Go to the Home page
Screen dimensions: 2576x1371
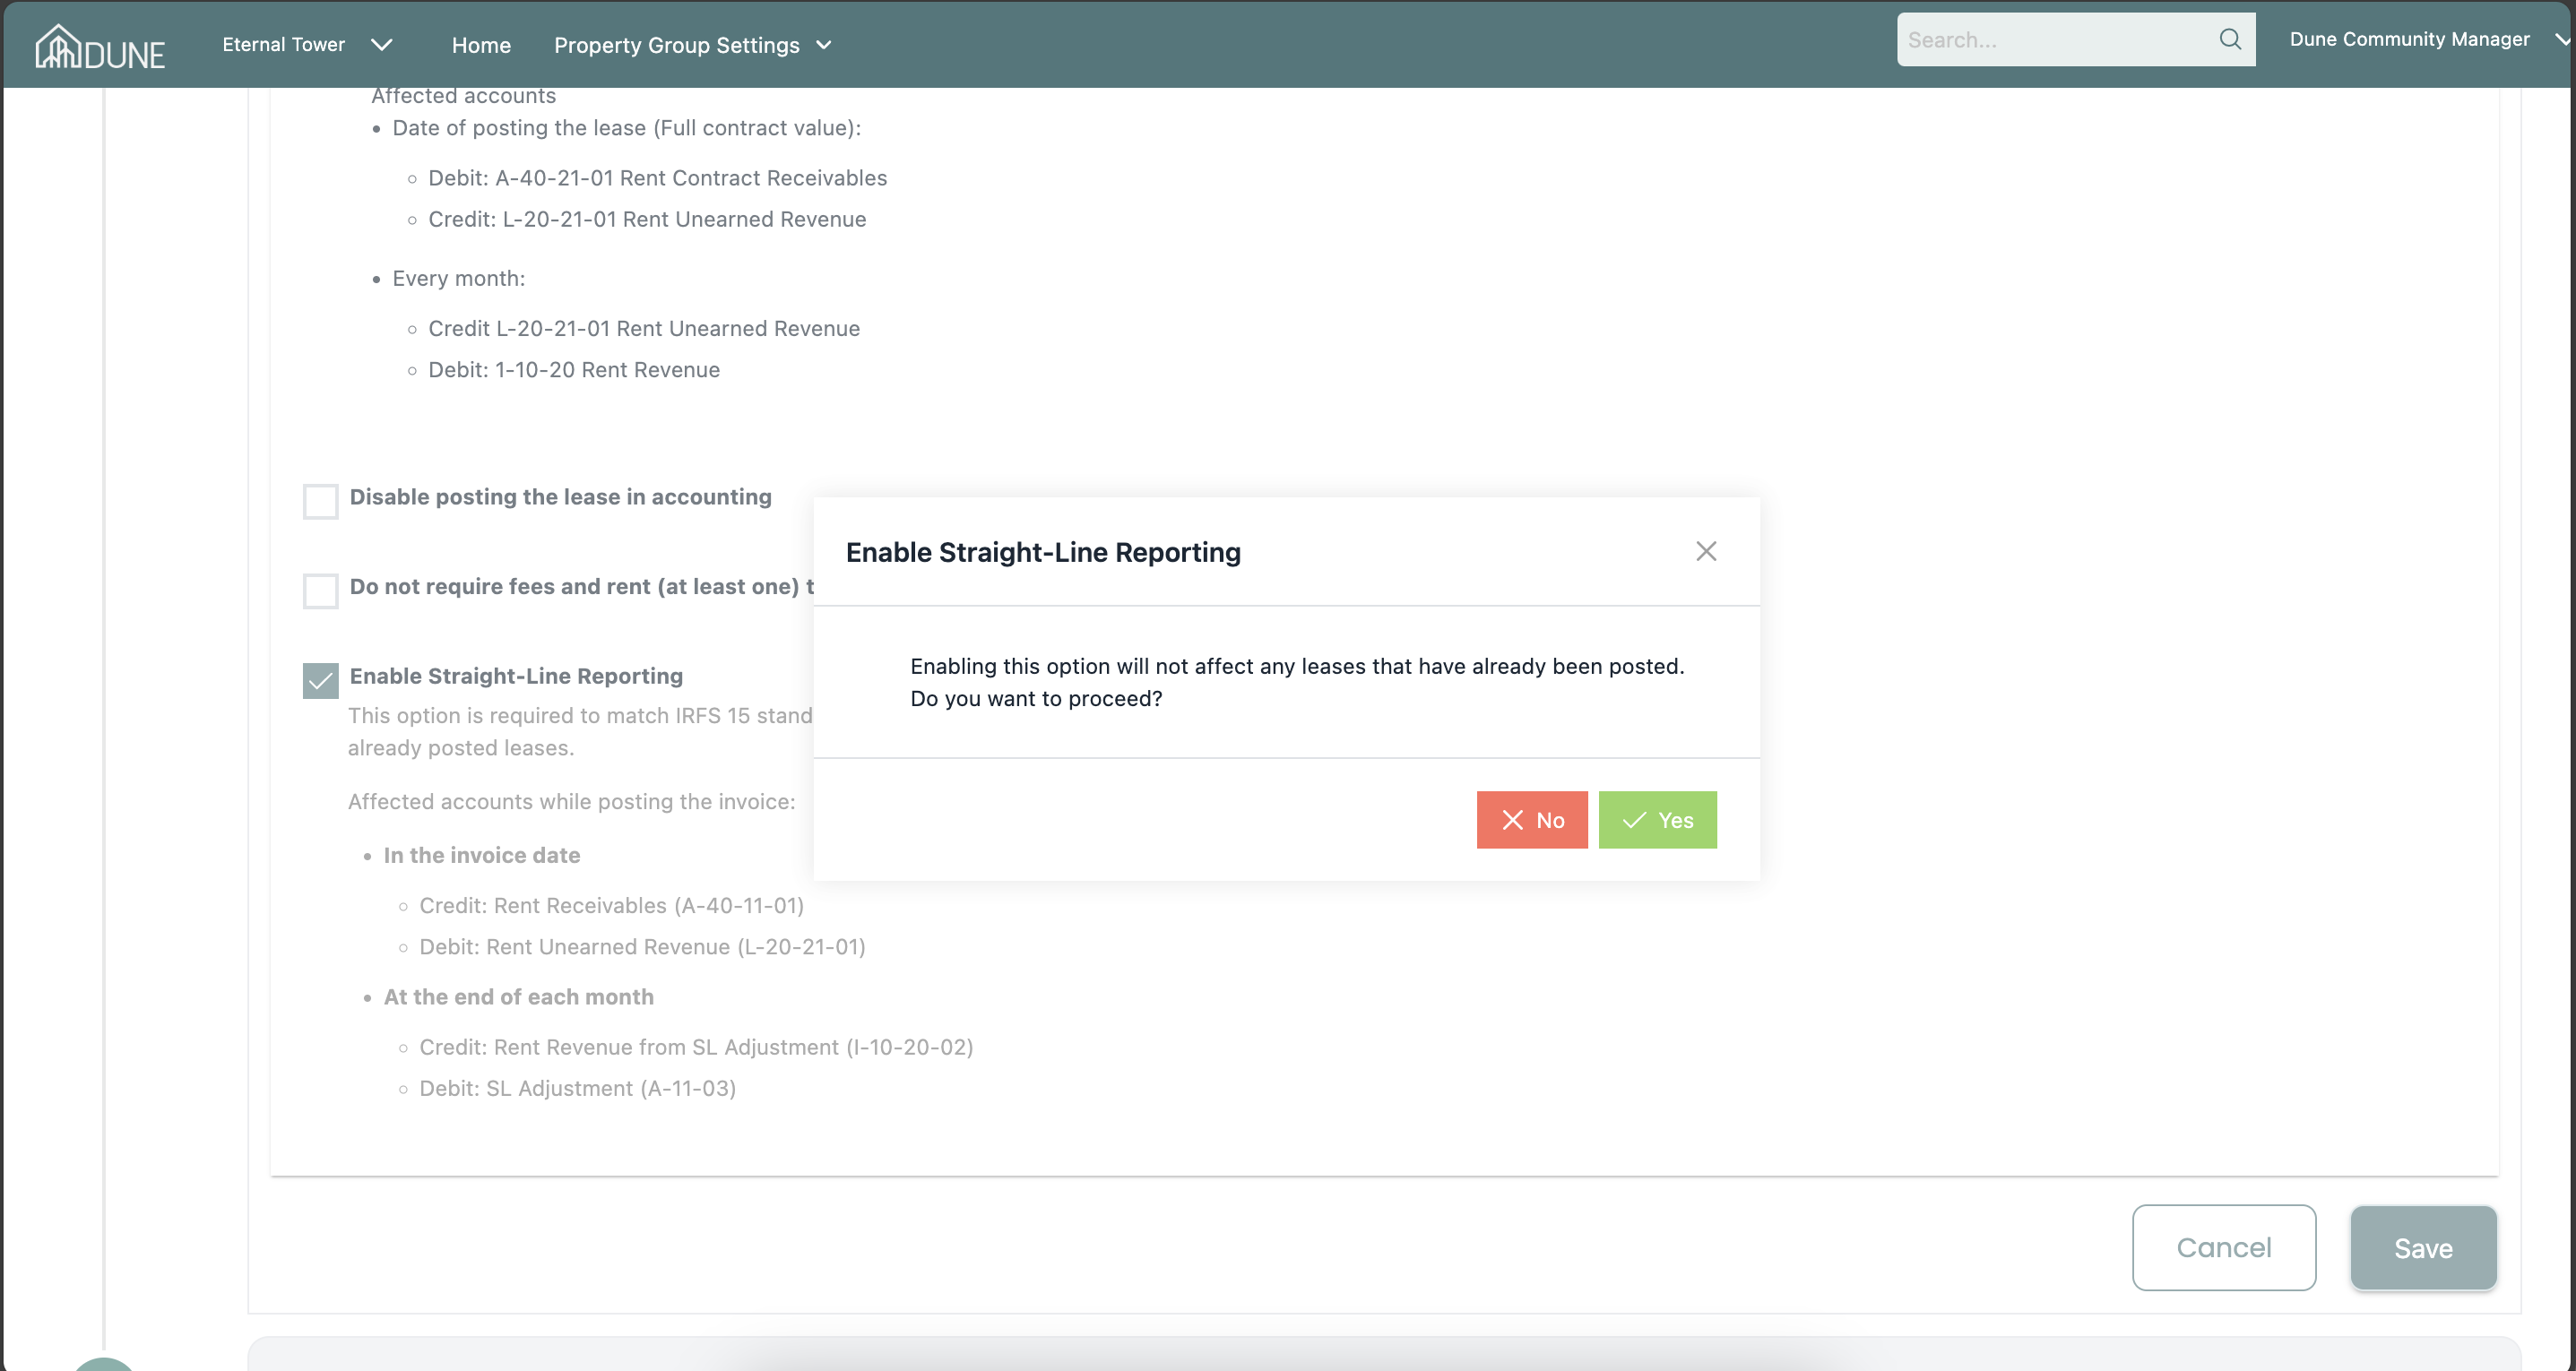[x=481, y=45]
